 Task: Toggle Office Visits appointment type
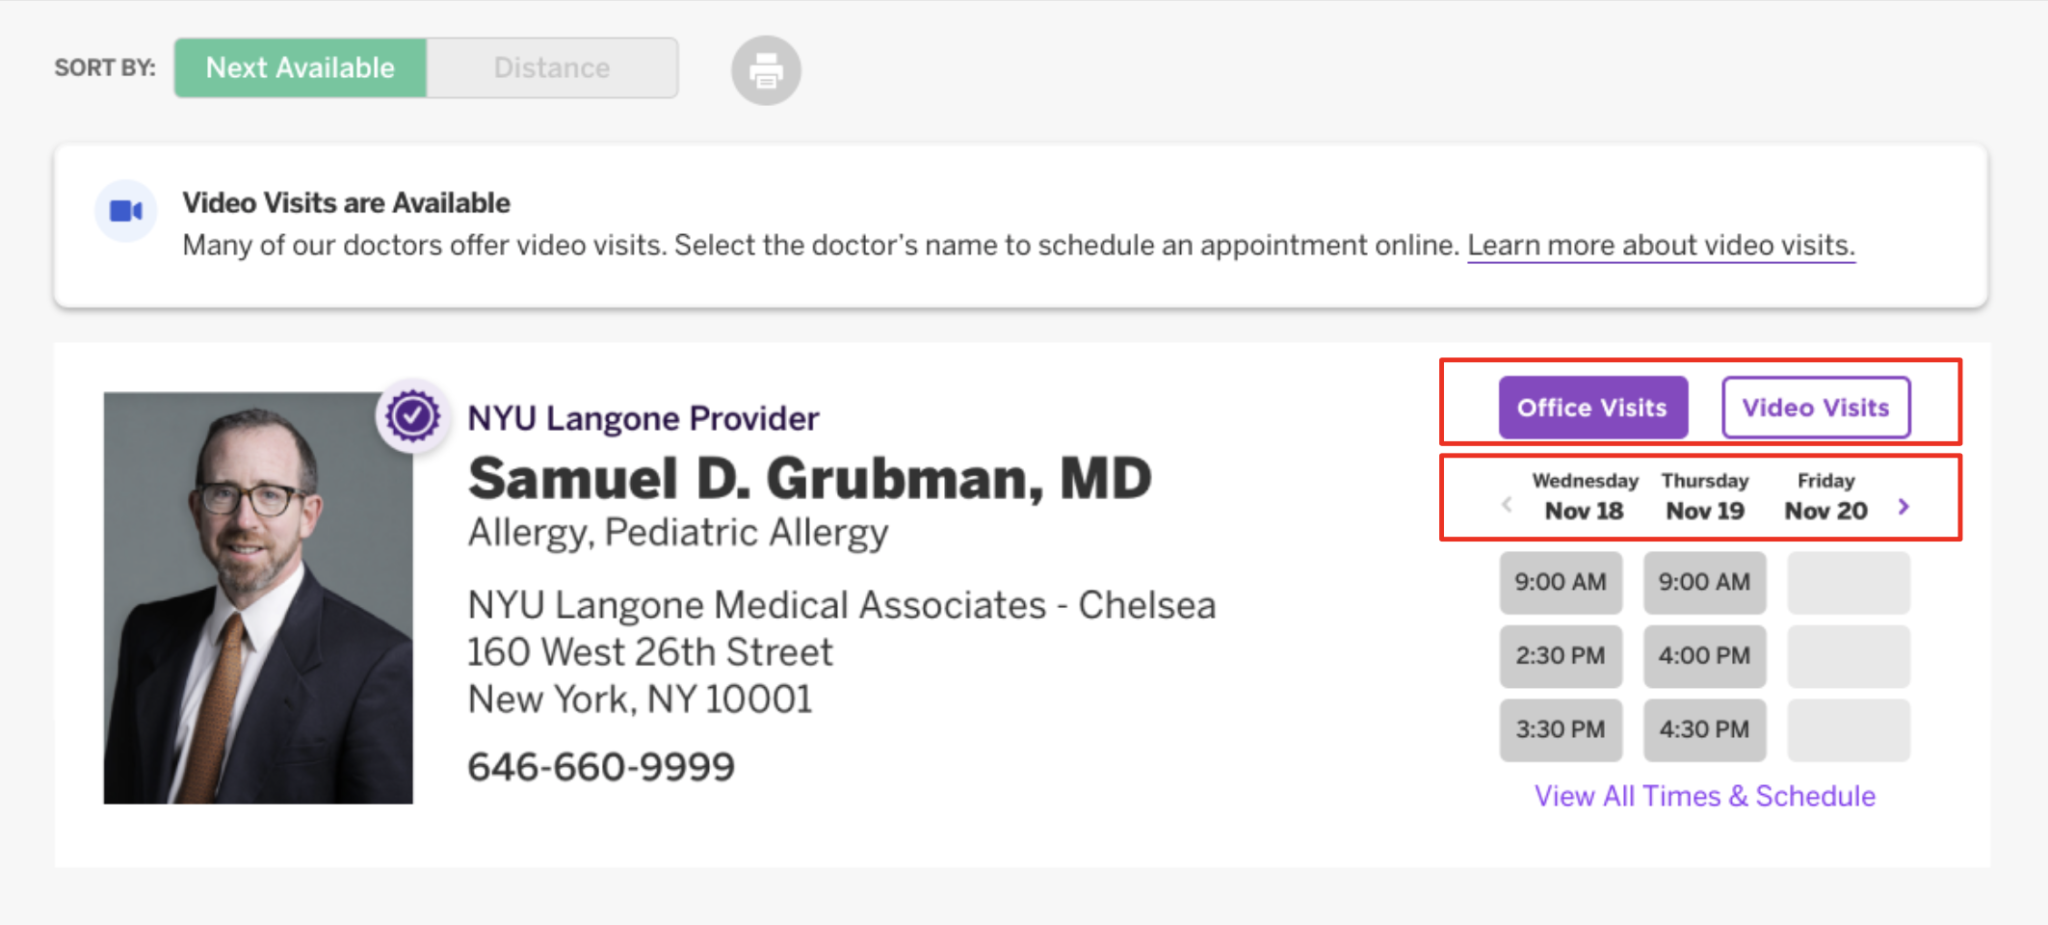(x=1592, y=407)
